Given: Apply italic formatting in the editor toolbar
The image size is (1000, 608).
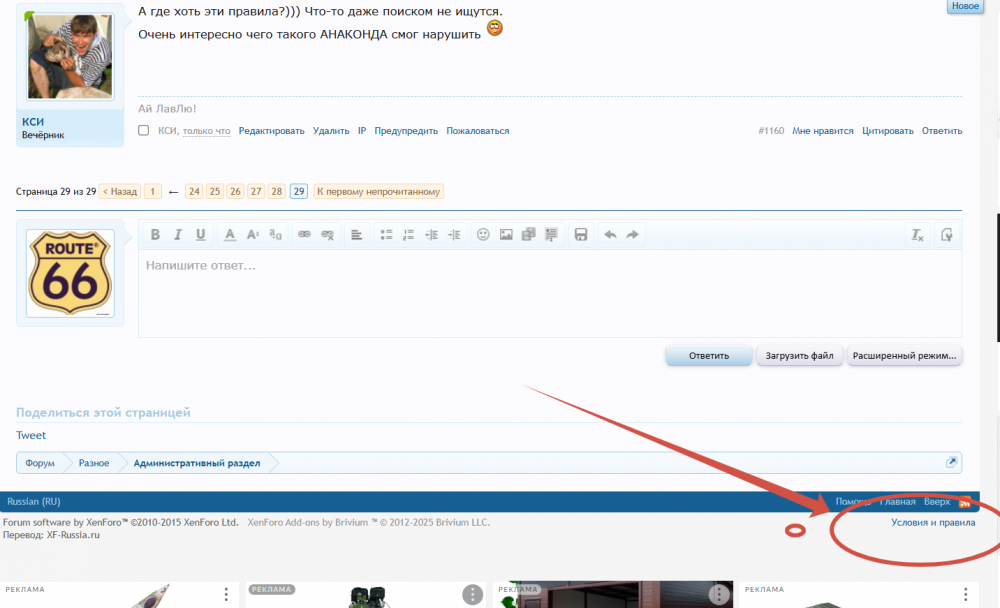Looking at the screenshot, I should point(178,235).
